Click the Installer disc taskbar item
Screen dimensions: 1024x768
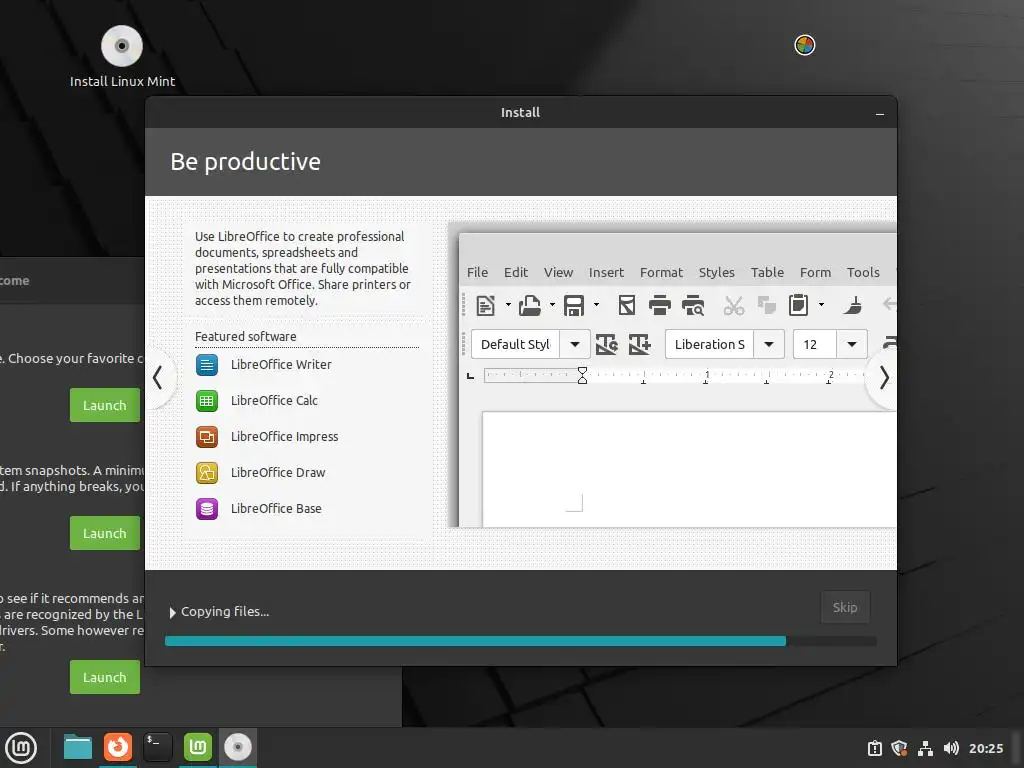click(x=238, y=747)
